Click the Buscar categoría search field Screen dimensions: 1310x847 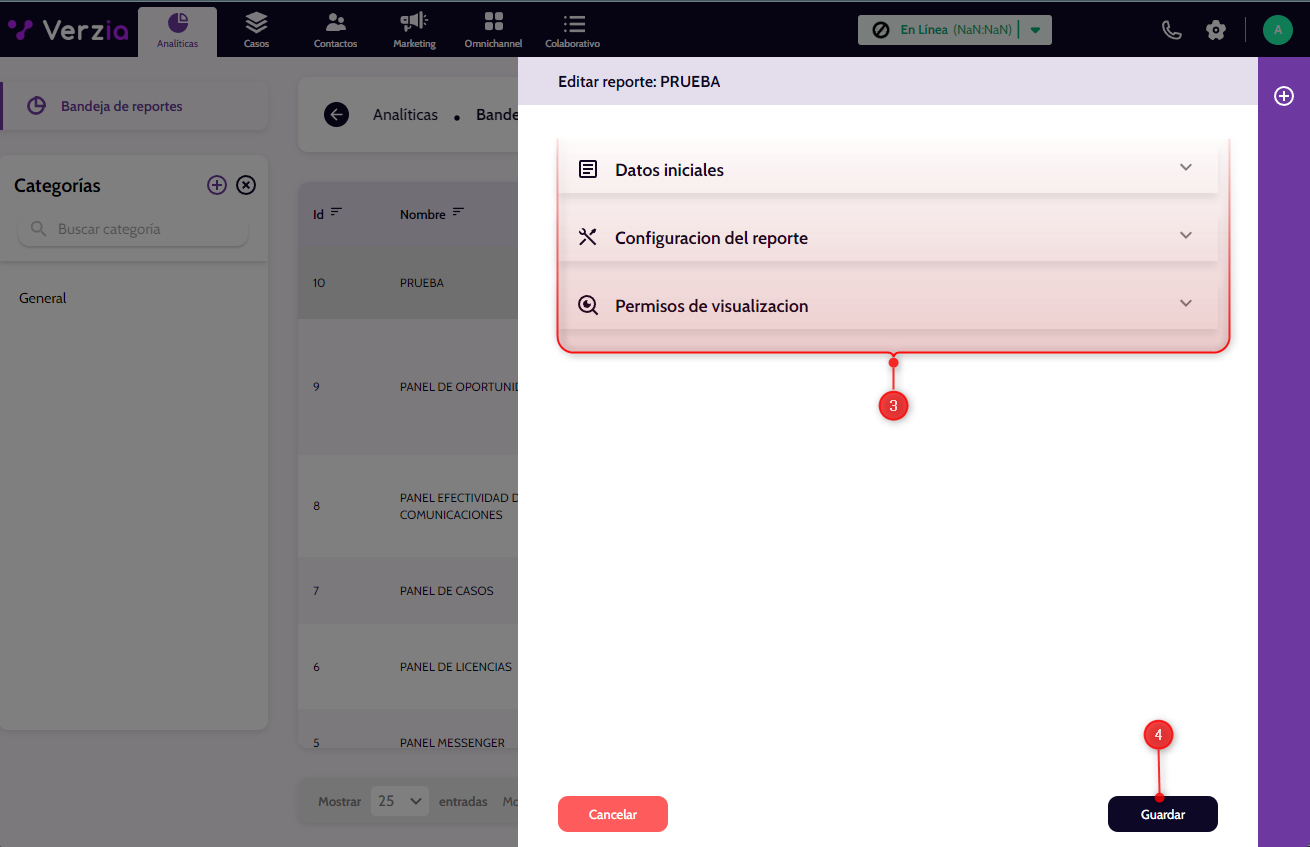tap(140, 229)
